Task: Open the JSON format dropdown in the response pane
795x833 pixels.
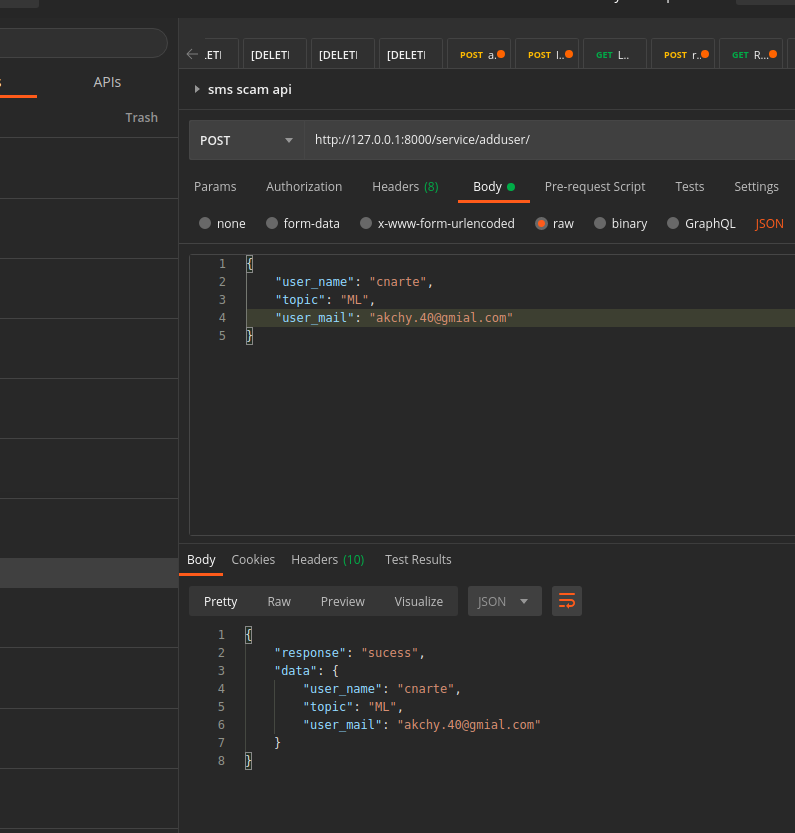Action: click(504, 601)
